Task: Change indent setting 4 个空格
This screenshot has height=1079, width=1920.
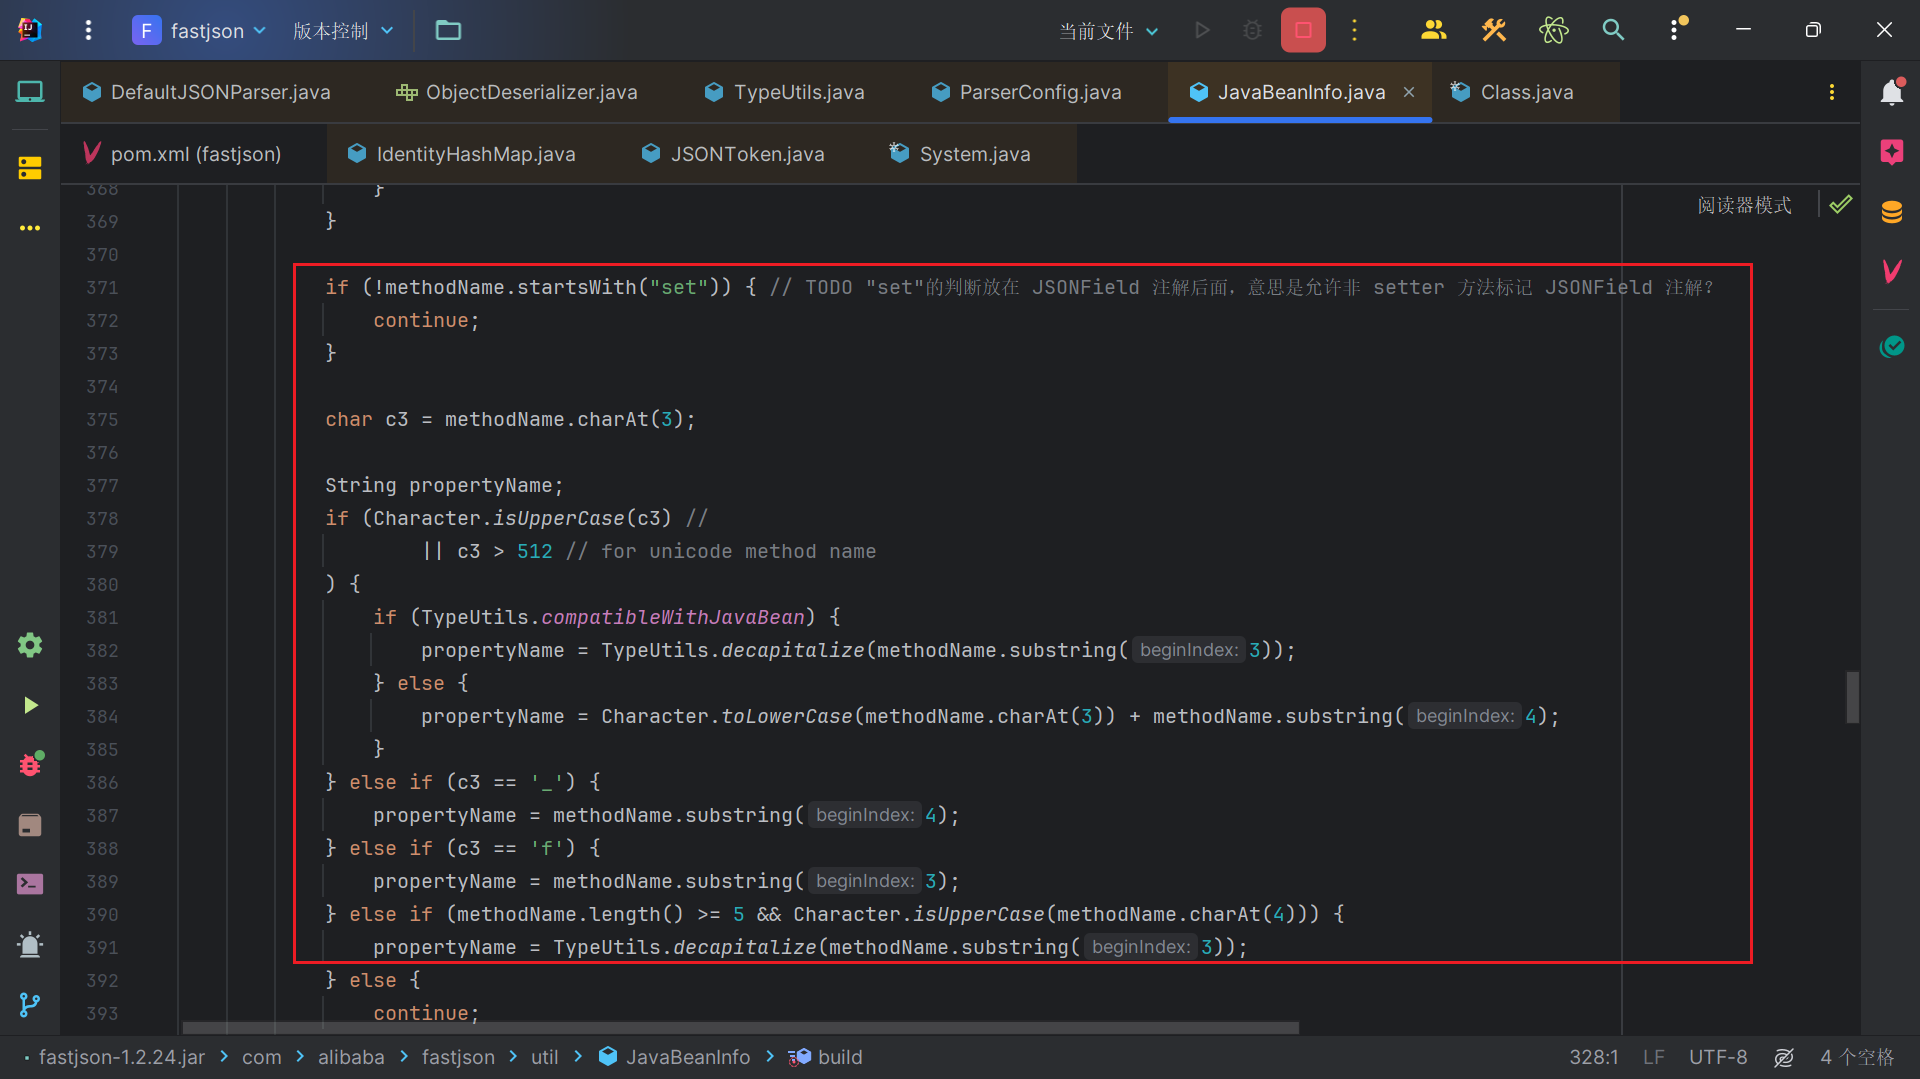Action: coord(1857,1057)
